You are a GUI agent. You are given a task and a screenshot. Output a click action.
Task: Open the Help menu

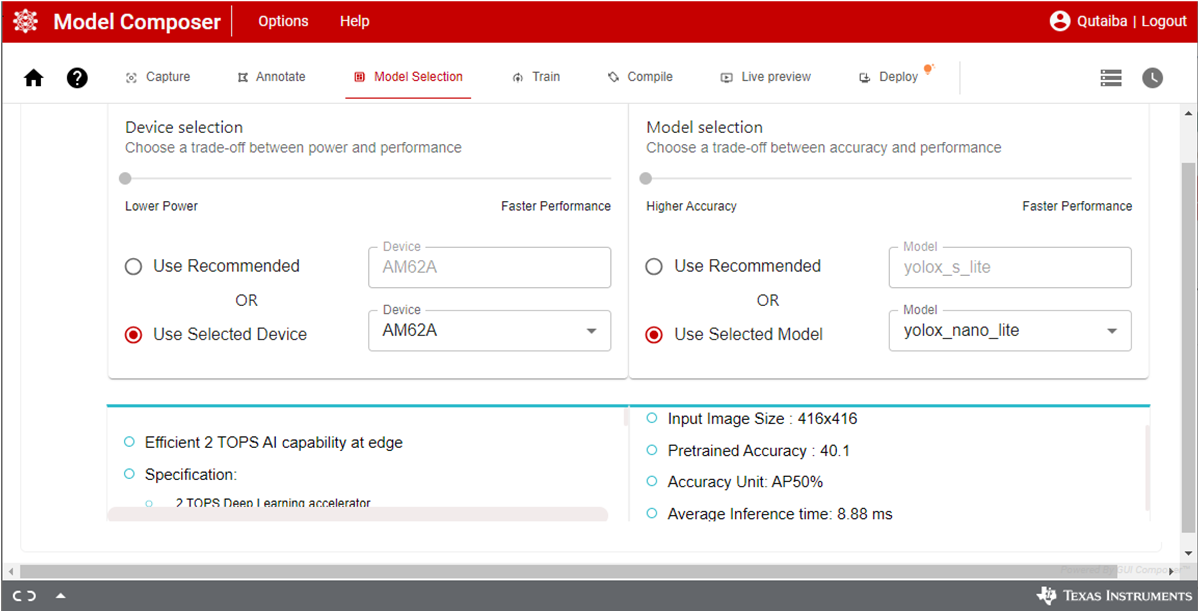tap(354, 21)
